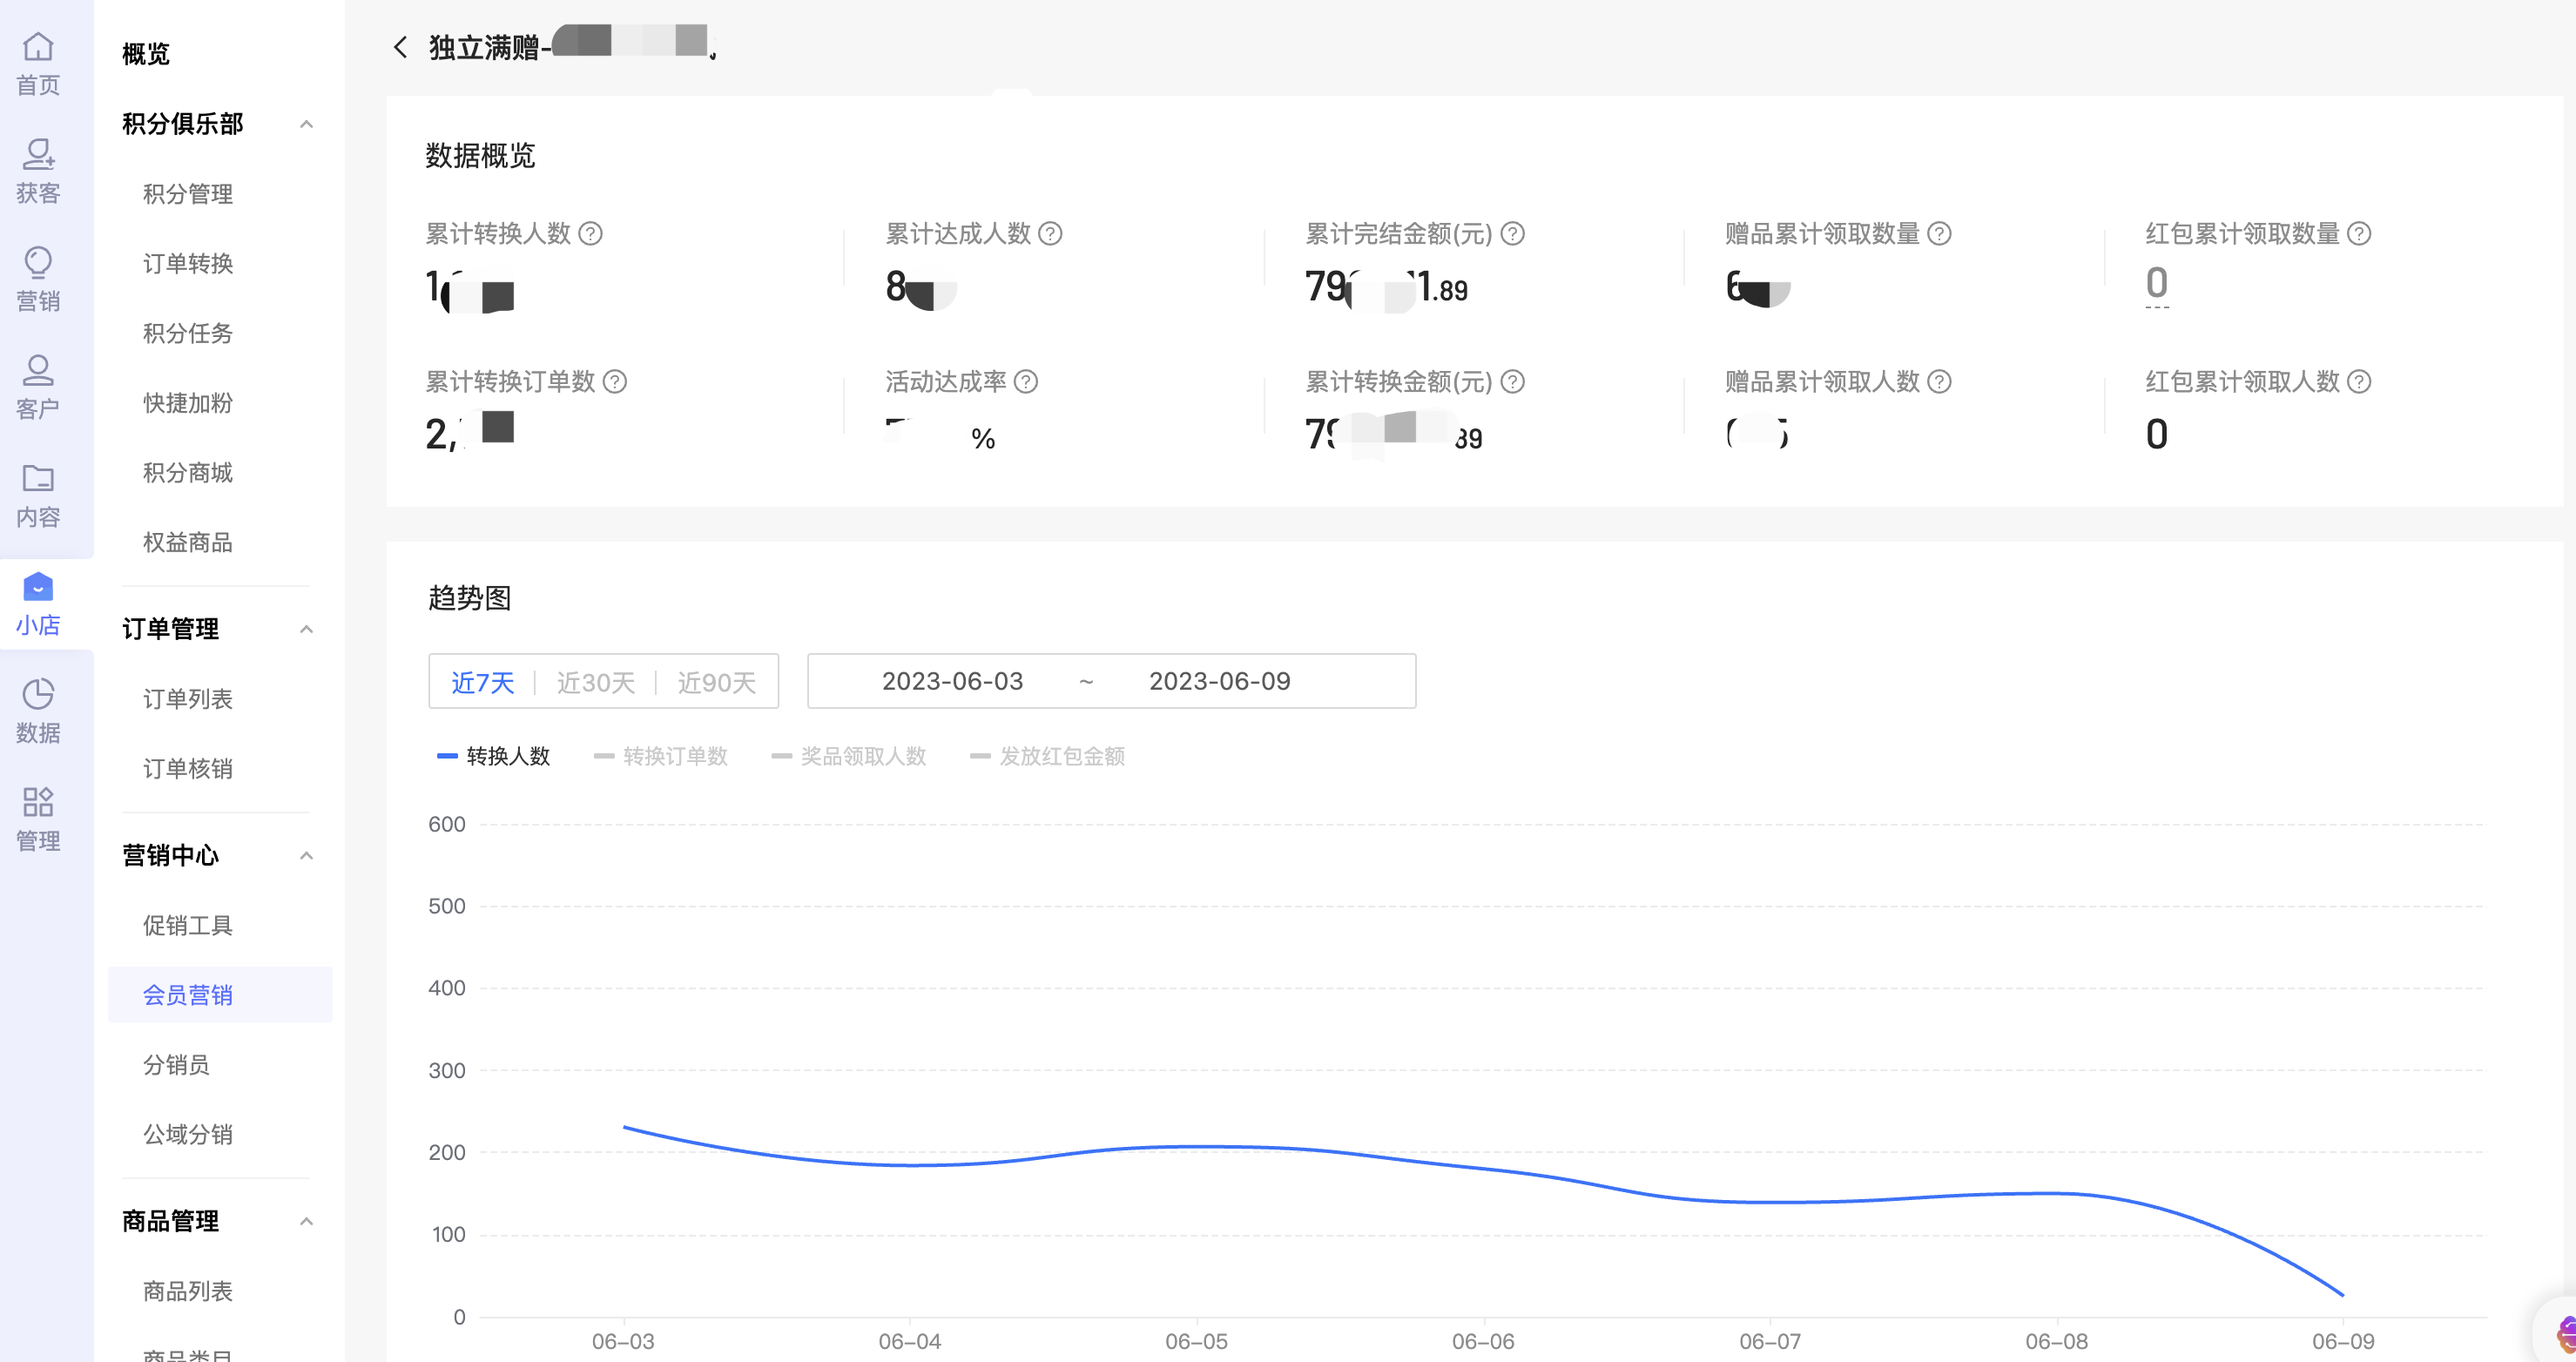
Task: Open 公域分销 menu item
Action: click(188, 1135)
